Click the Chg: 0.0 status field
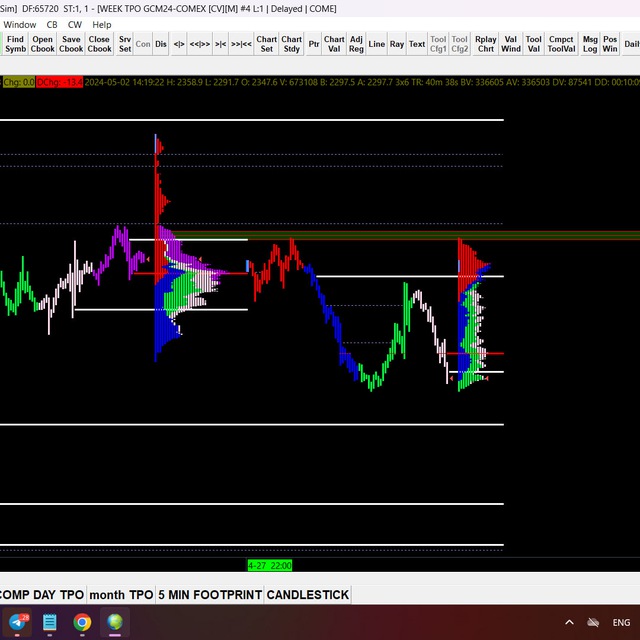The width and height of the screenshot is (640, 640). (x=18, y=82)
